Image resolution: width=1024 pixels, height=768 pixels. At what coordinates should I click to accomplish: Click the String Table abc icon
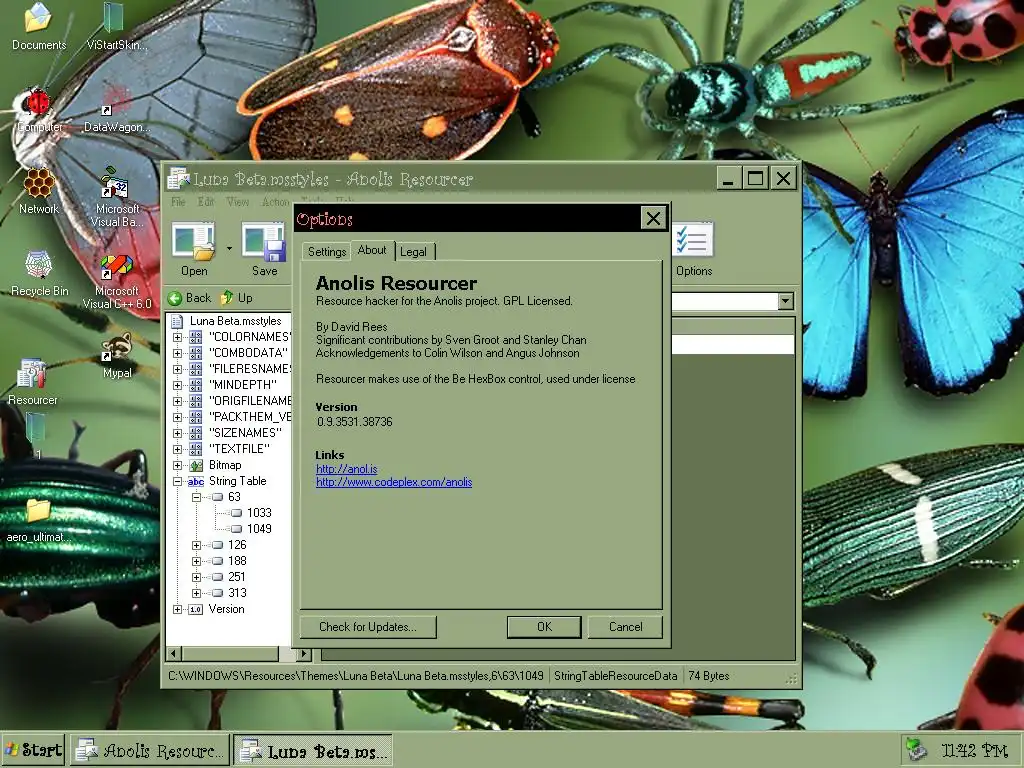pyautogui.click(x=196, y=481)
